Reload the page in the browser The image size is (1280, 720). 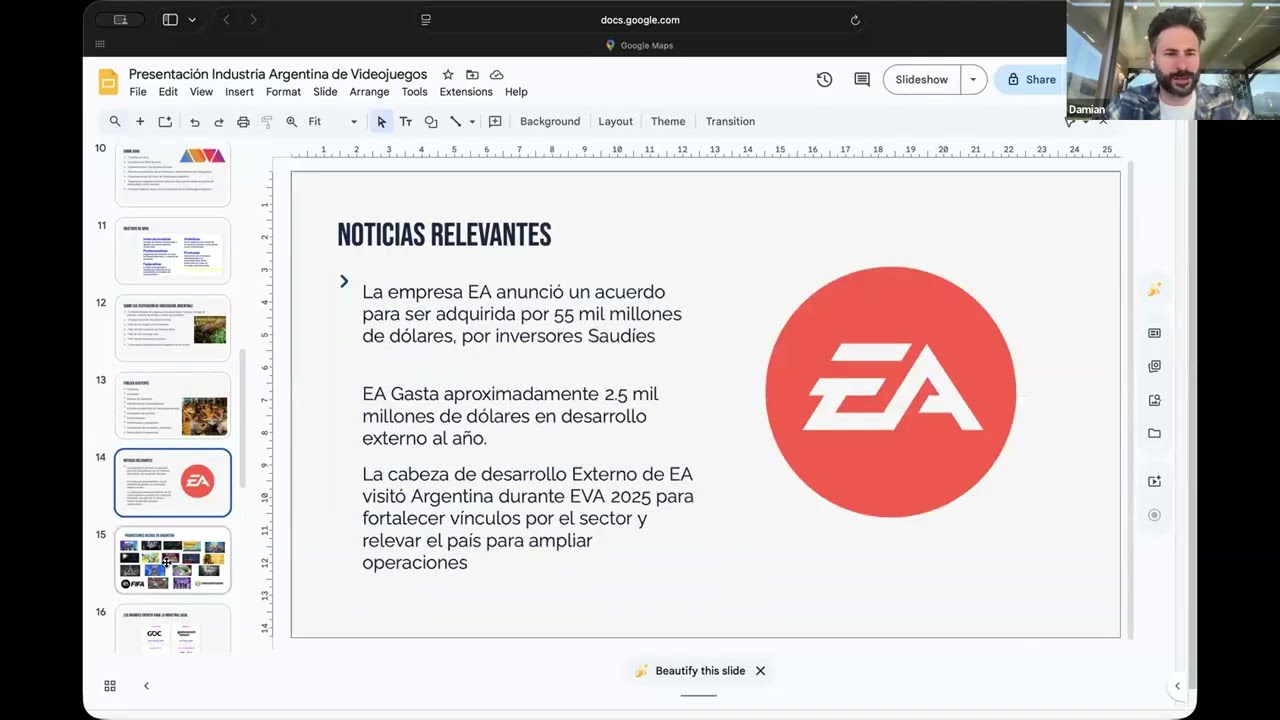855,20
